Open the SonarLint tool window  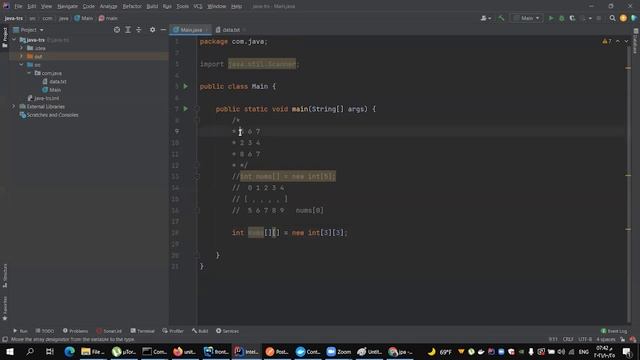[109, 331]
